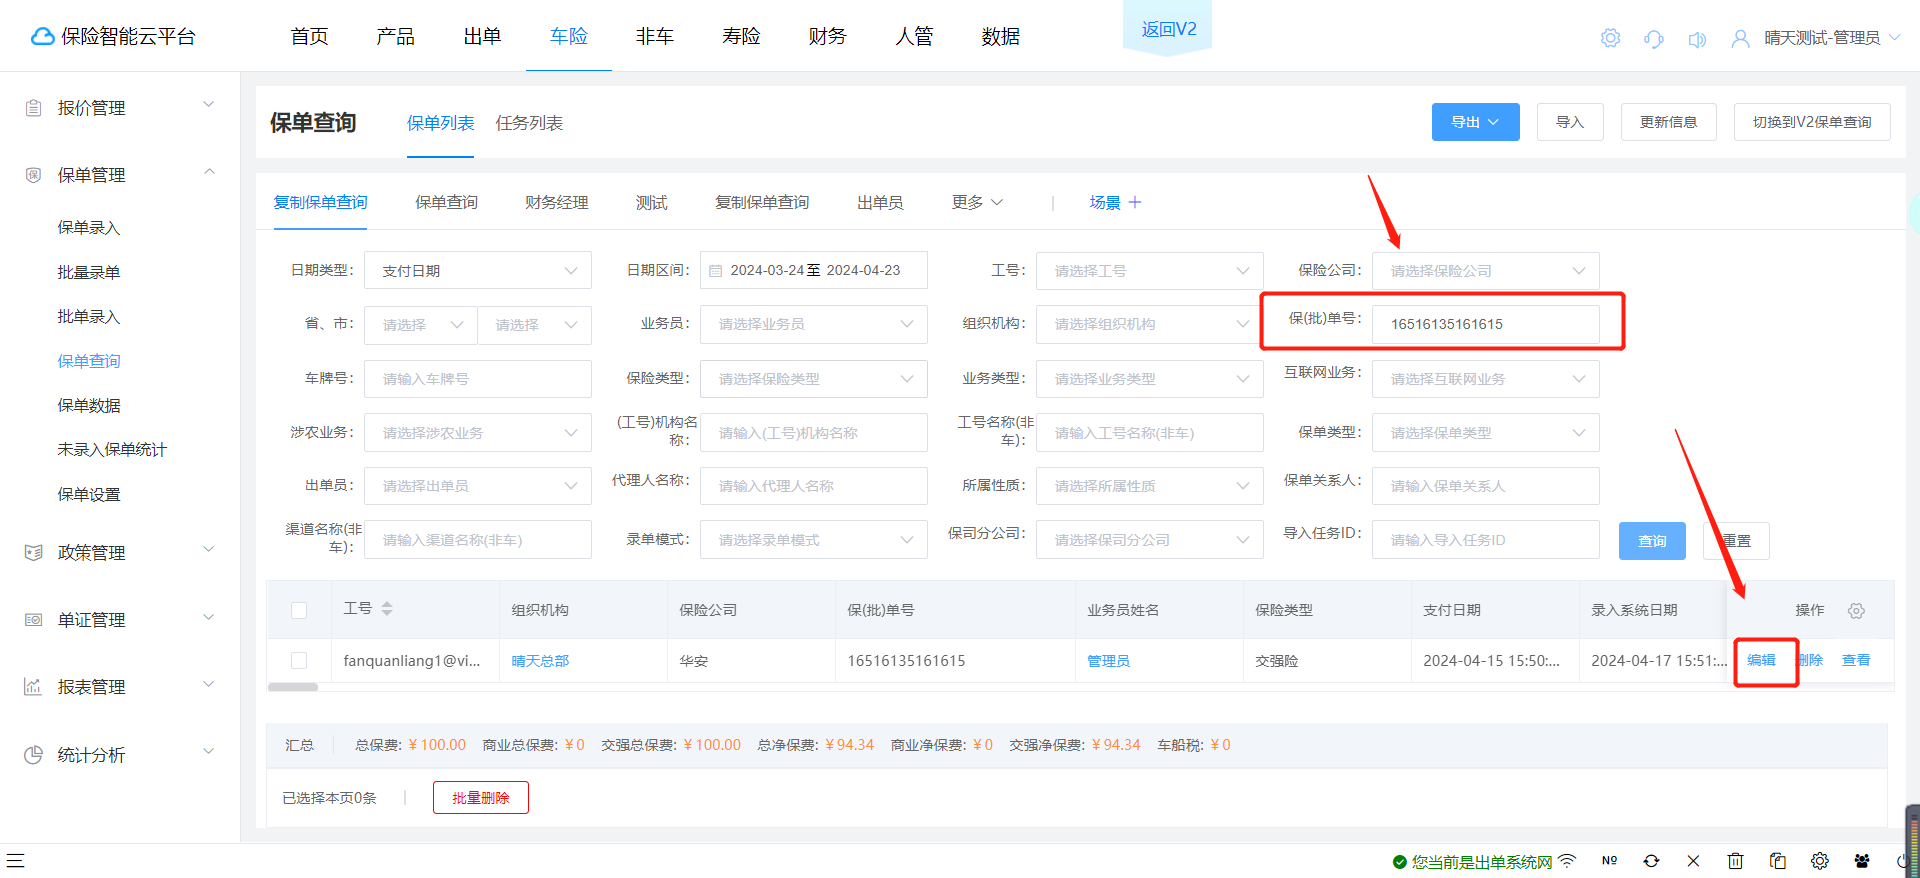Click the 查询 search button
Screen dimensions: 1920x878
[x=1652, y=541]
